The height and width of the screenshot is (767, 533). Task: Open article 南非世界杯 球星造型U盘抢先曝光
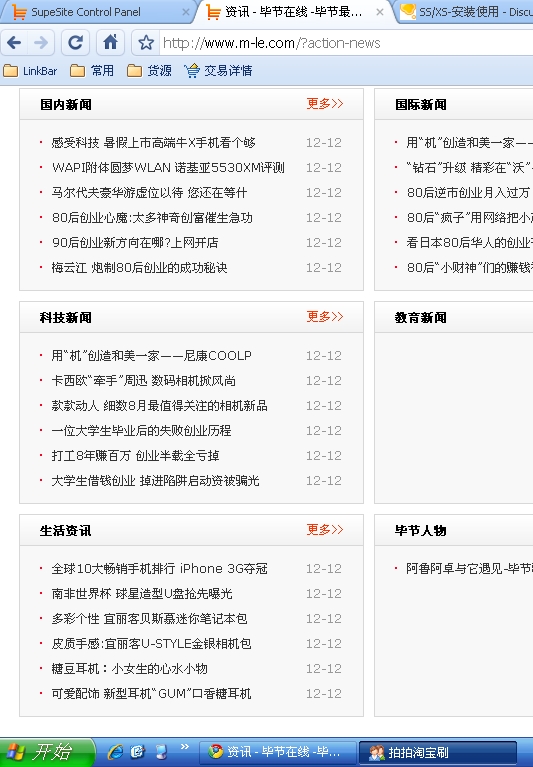(x=142, y=593)
